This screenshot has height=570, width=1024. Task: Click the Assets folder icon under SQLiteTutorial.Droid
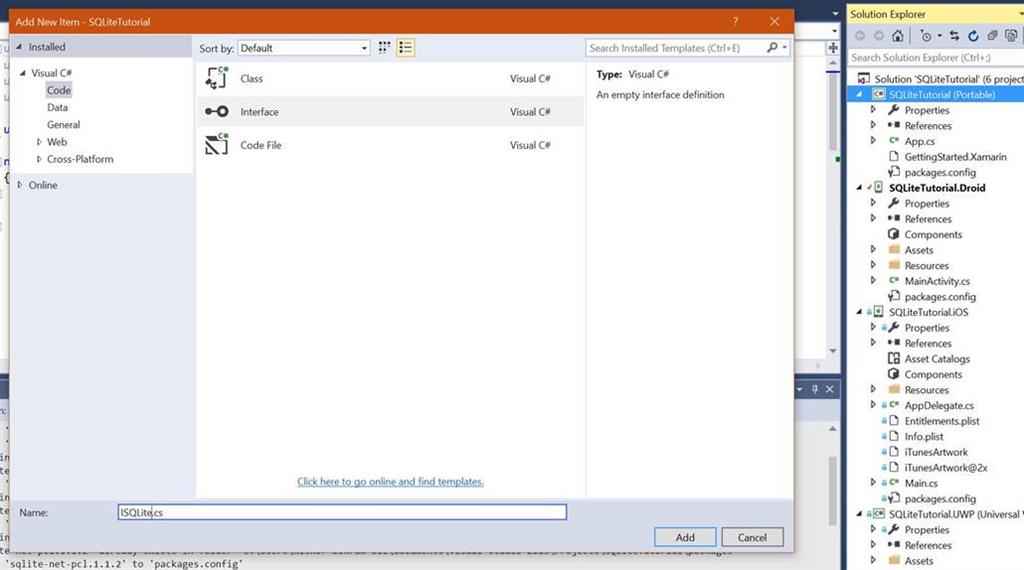point(893,249)
